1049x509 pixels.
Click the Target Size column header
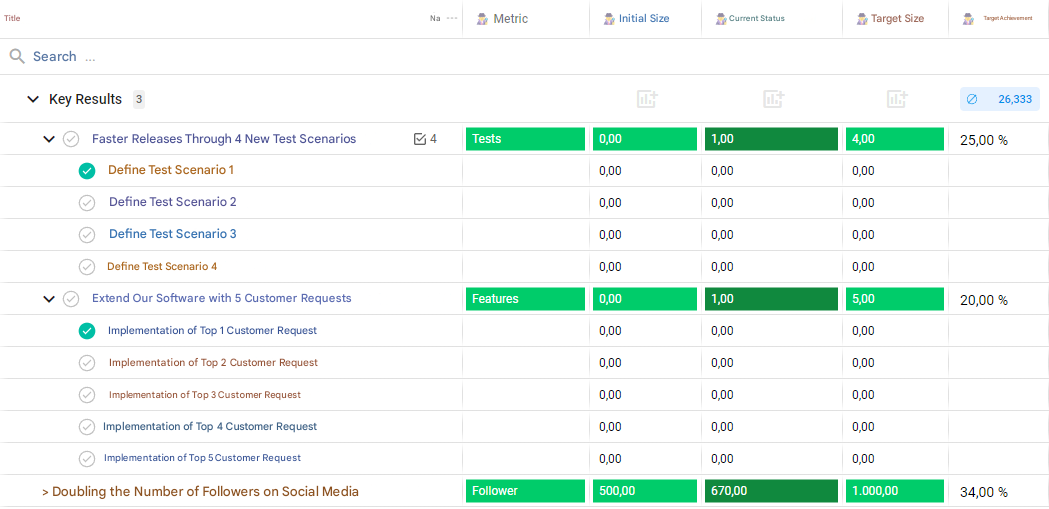(x=896, y=19)
